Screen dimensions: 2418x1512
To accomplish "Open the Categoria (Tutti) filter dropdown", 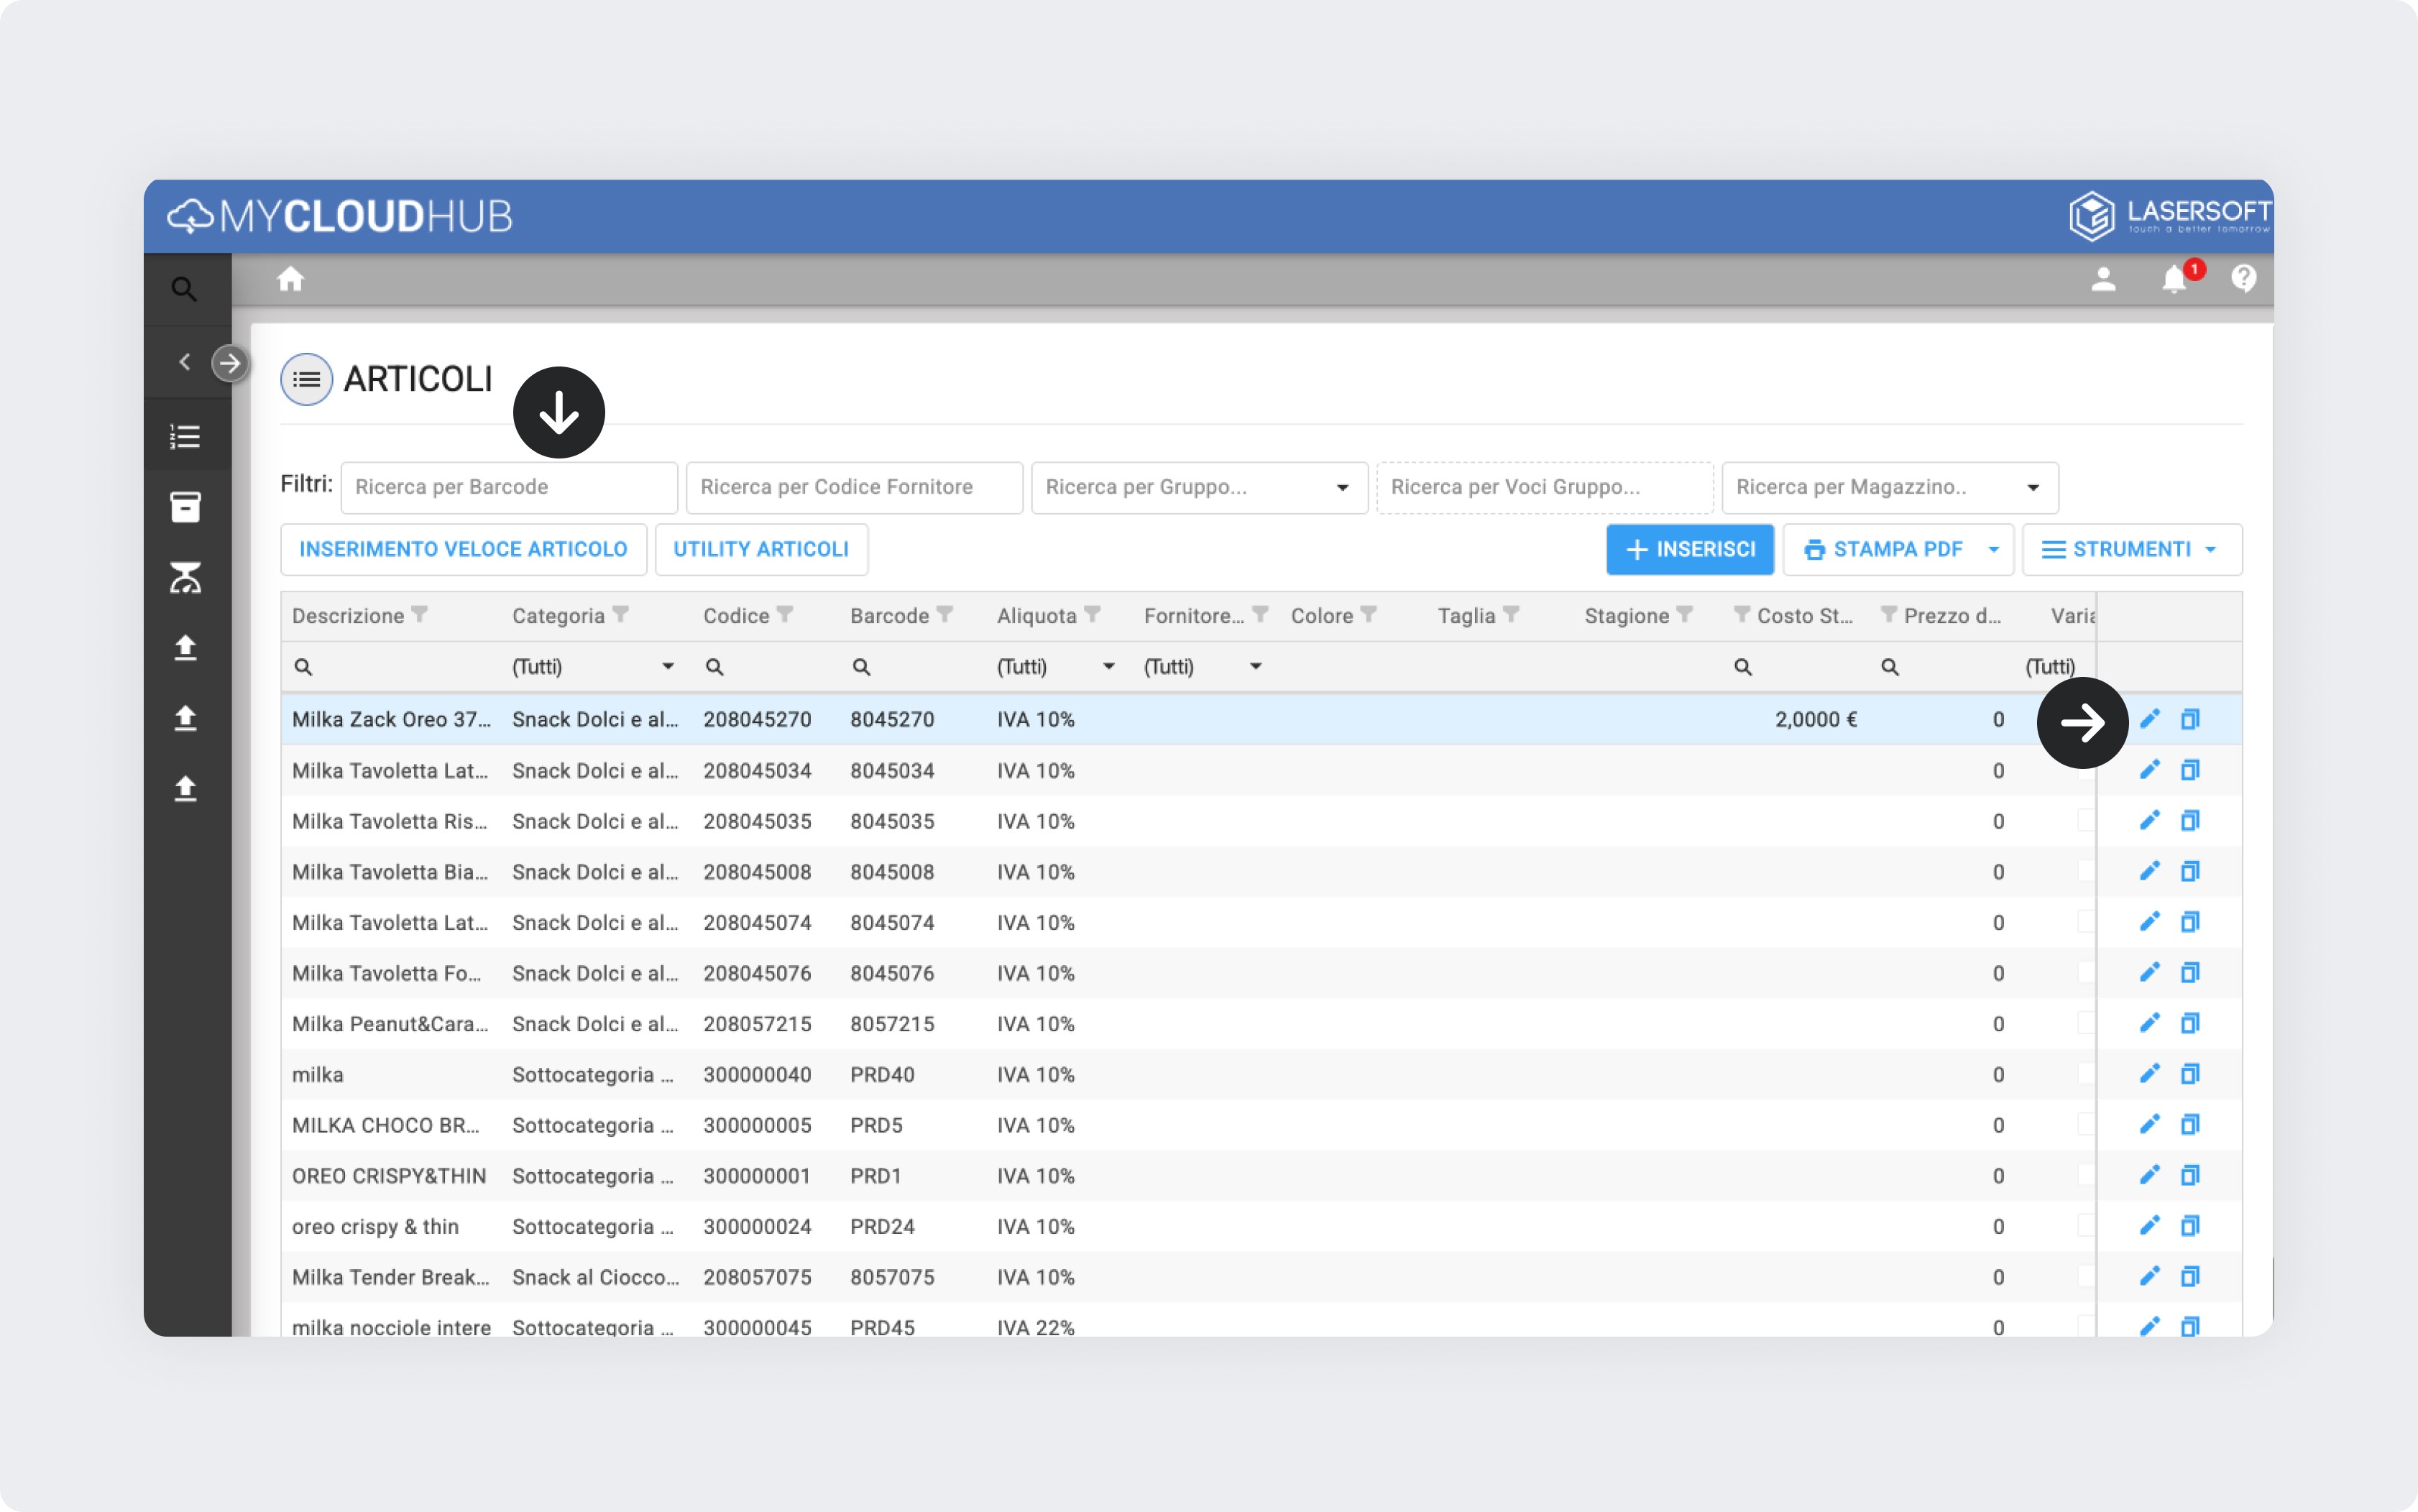I will click(667, 667).
